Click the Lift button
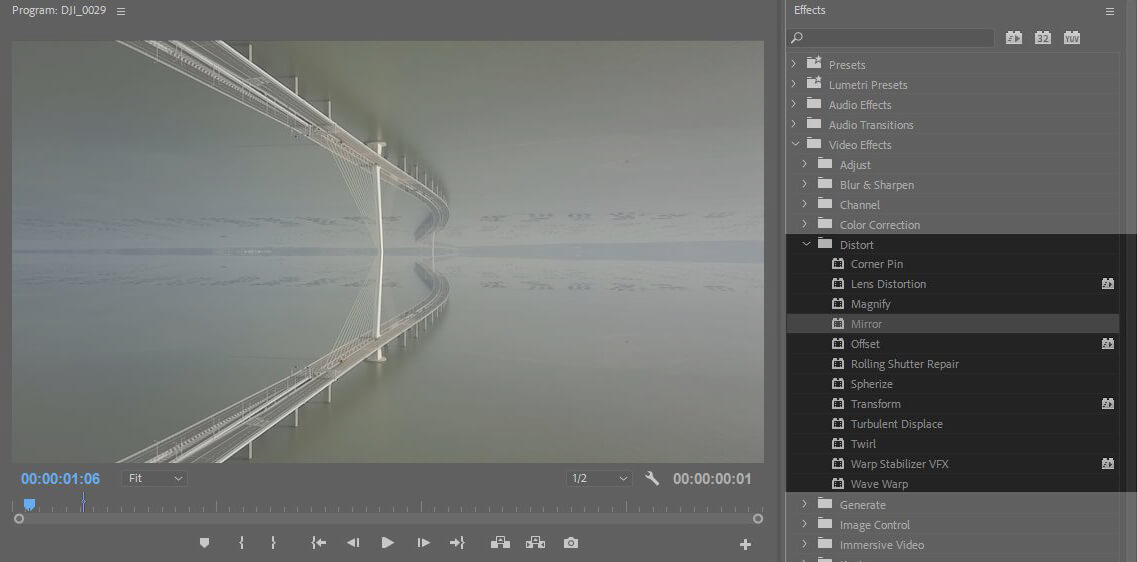The height and width of the screenshot is (562, 1137). pos(500,542)
